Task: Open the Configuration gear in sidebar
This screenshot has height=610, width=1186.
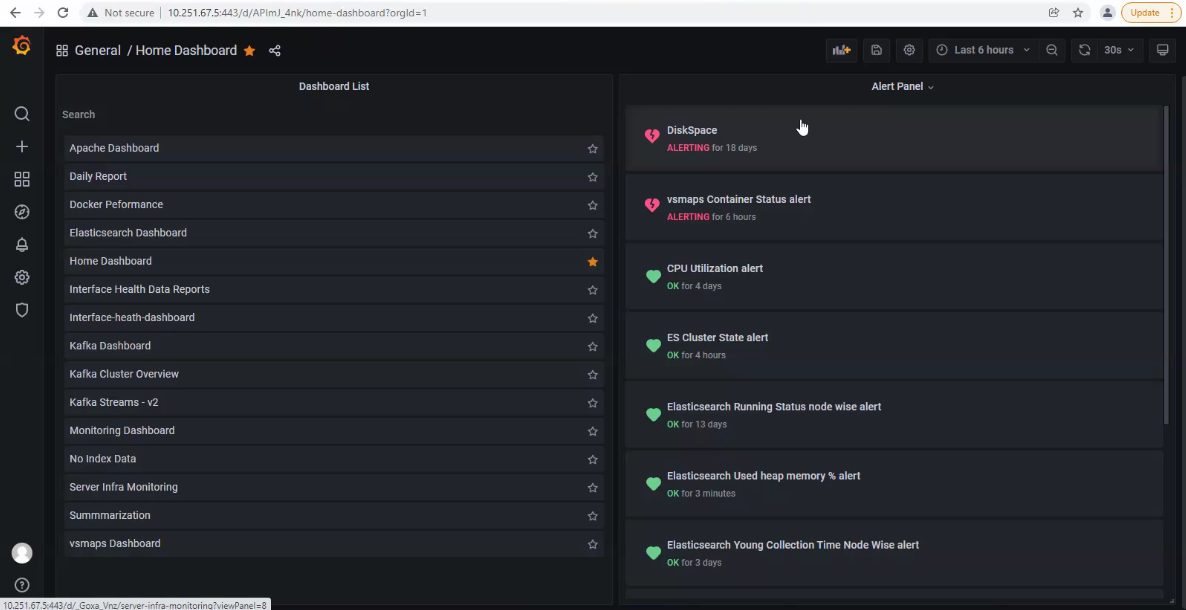Action: click(x=22, y=277)
